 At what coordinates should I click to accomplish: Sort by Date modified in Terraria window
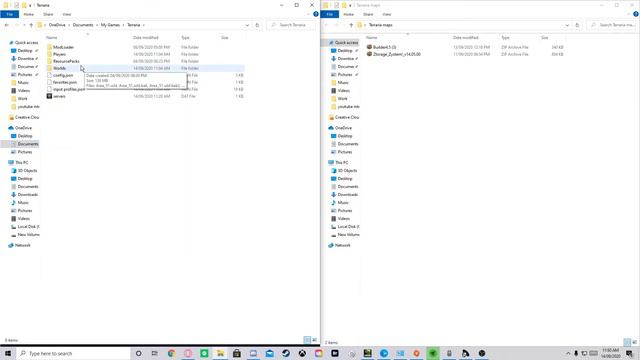[x=146, y=38]
